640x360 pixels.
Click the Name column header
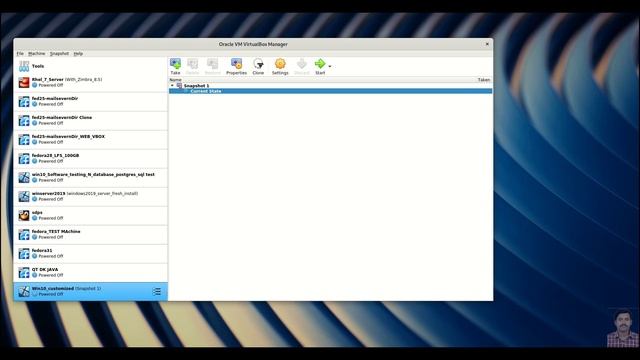(176, 80)
